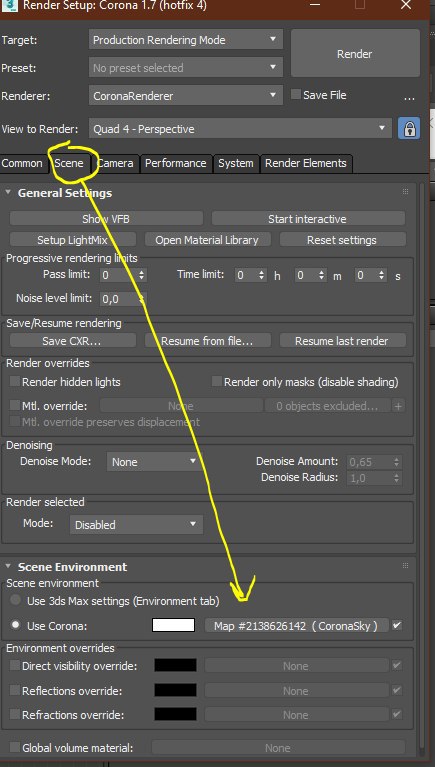The width and height of the screenshot is (435, 767).
Task: Click the Start interactive button
Action: (308, 219)
